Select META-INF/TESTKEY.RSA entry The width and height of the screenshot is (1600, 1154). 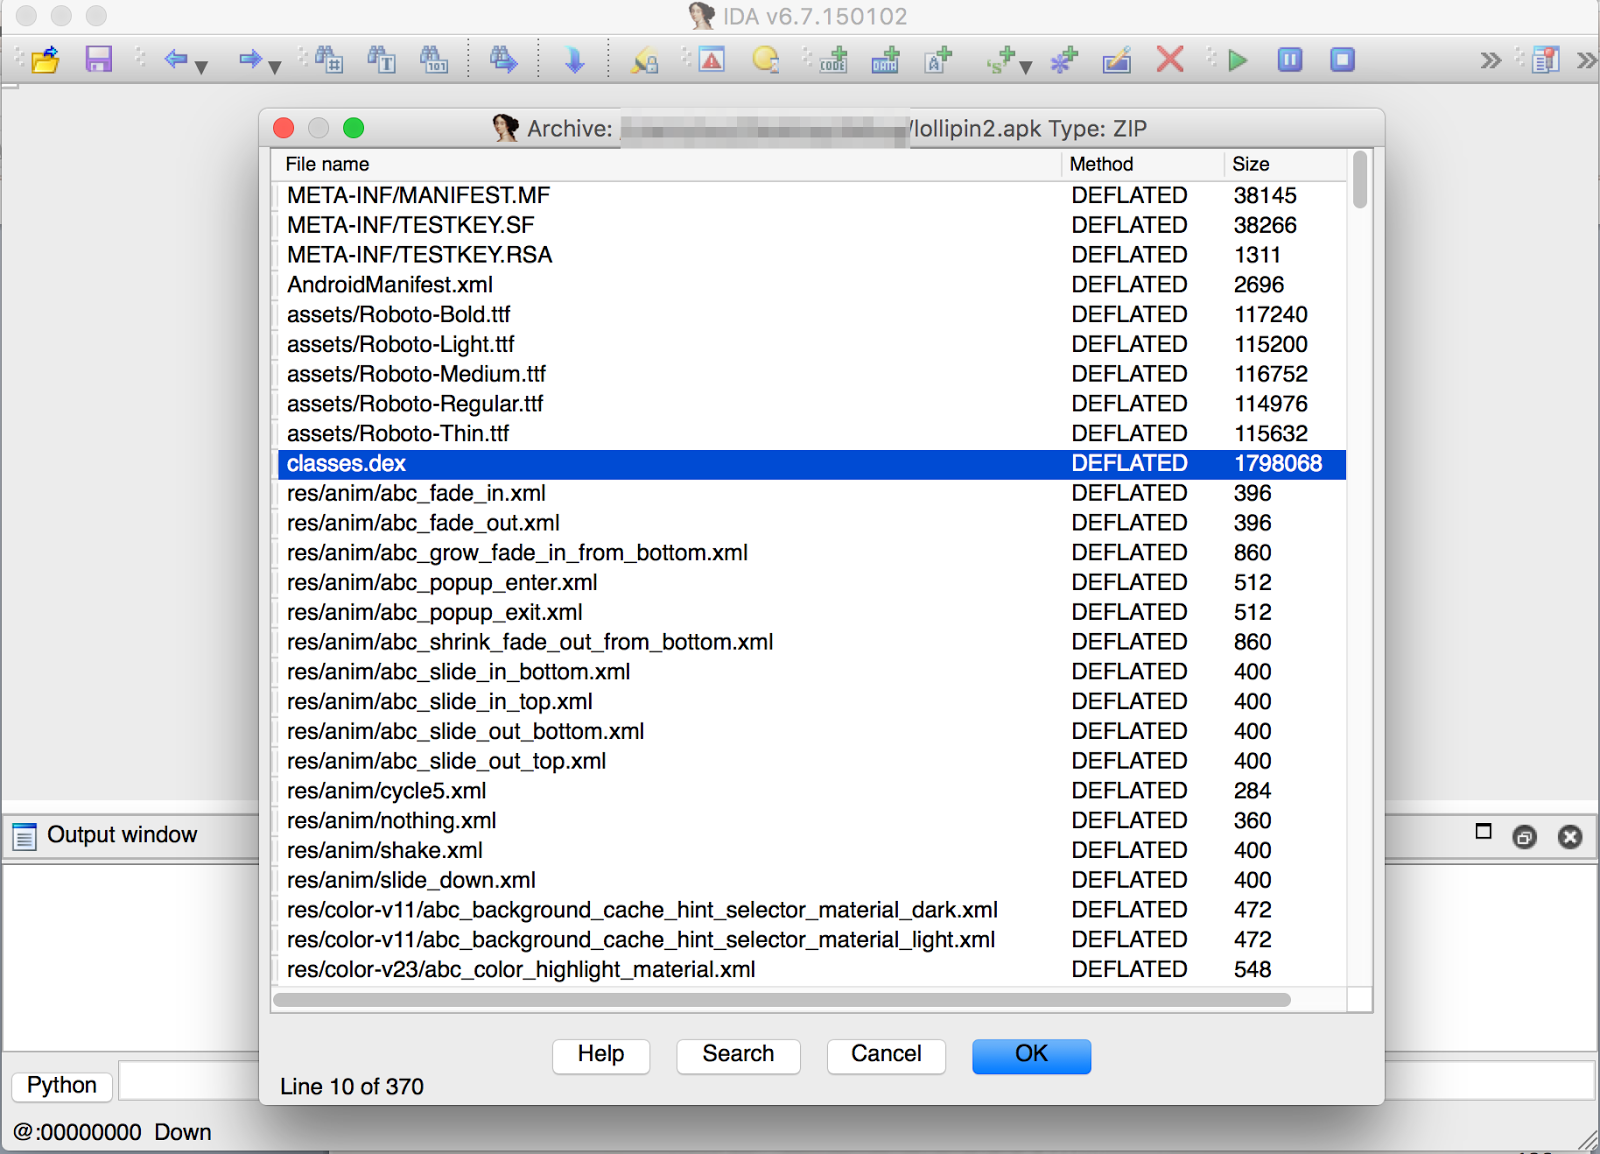point(812,255)
